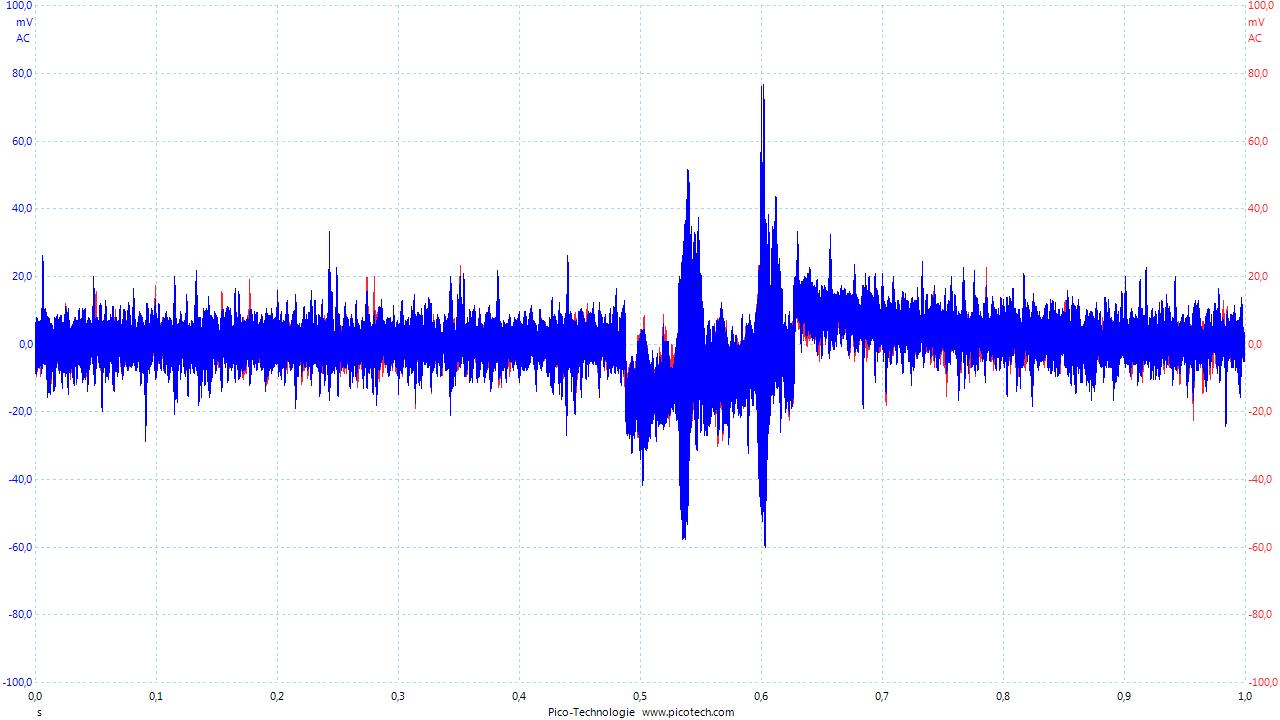
Task: Click the blue left axis label -80,0
Action: 20,614
